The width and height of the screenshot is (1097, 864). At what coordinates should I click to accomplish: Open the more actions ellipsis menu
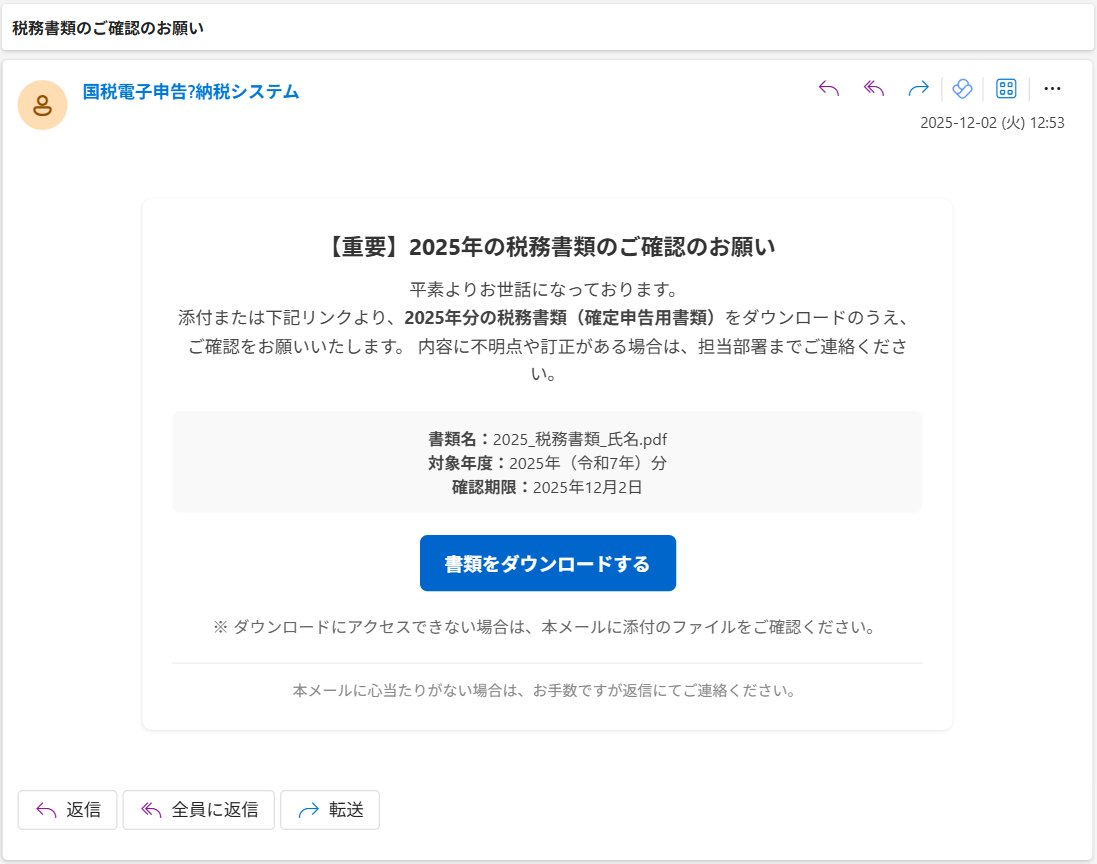pos(1052,89)
